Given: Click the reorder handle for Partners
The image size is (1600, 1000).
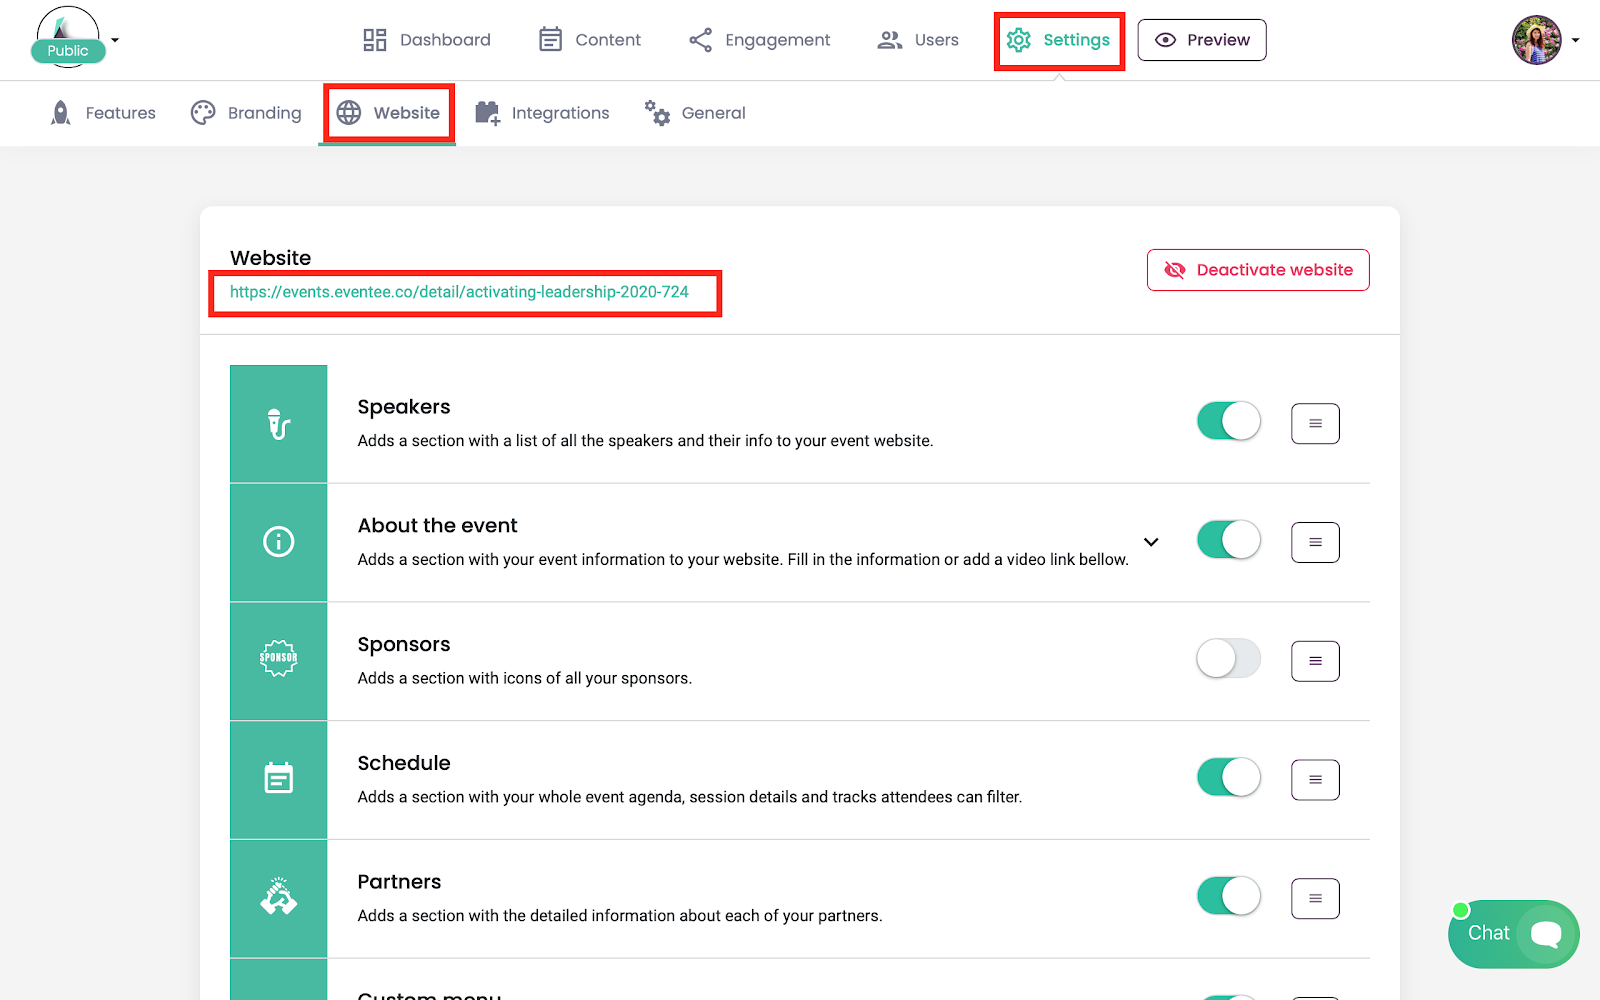Looking at the screenshot, I should tap(1315, 898).
